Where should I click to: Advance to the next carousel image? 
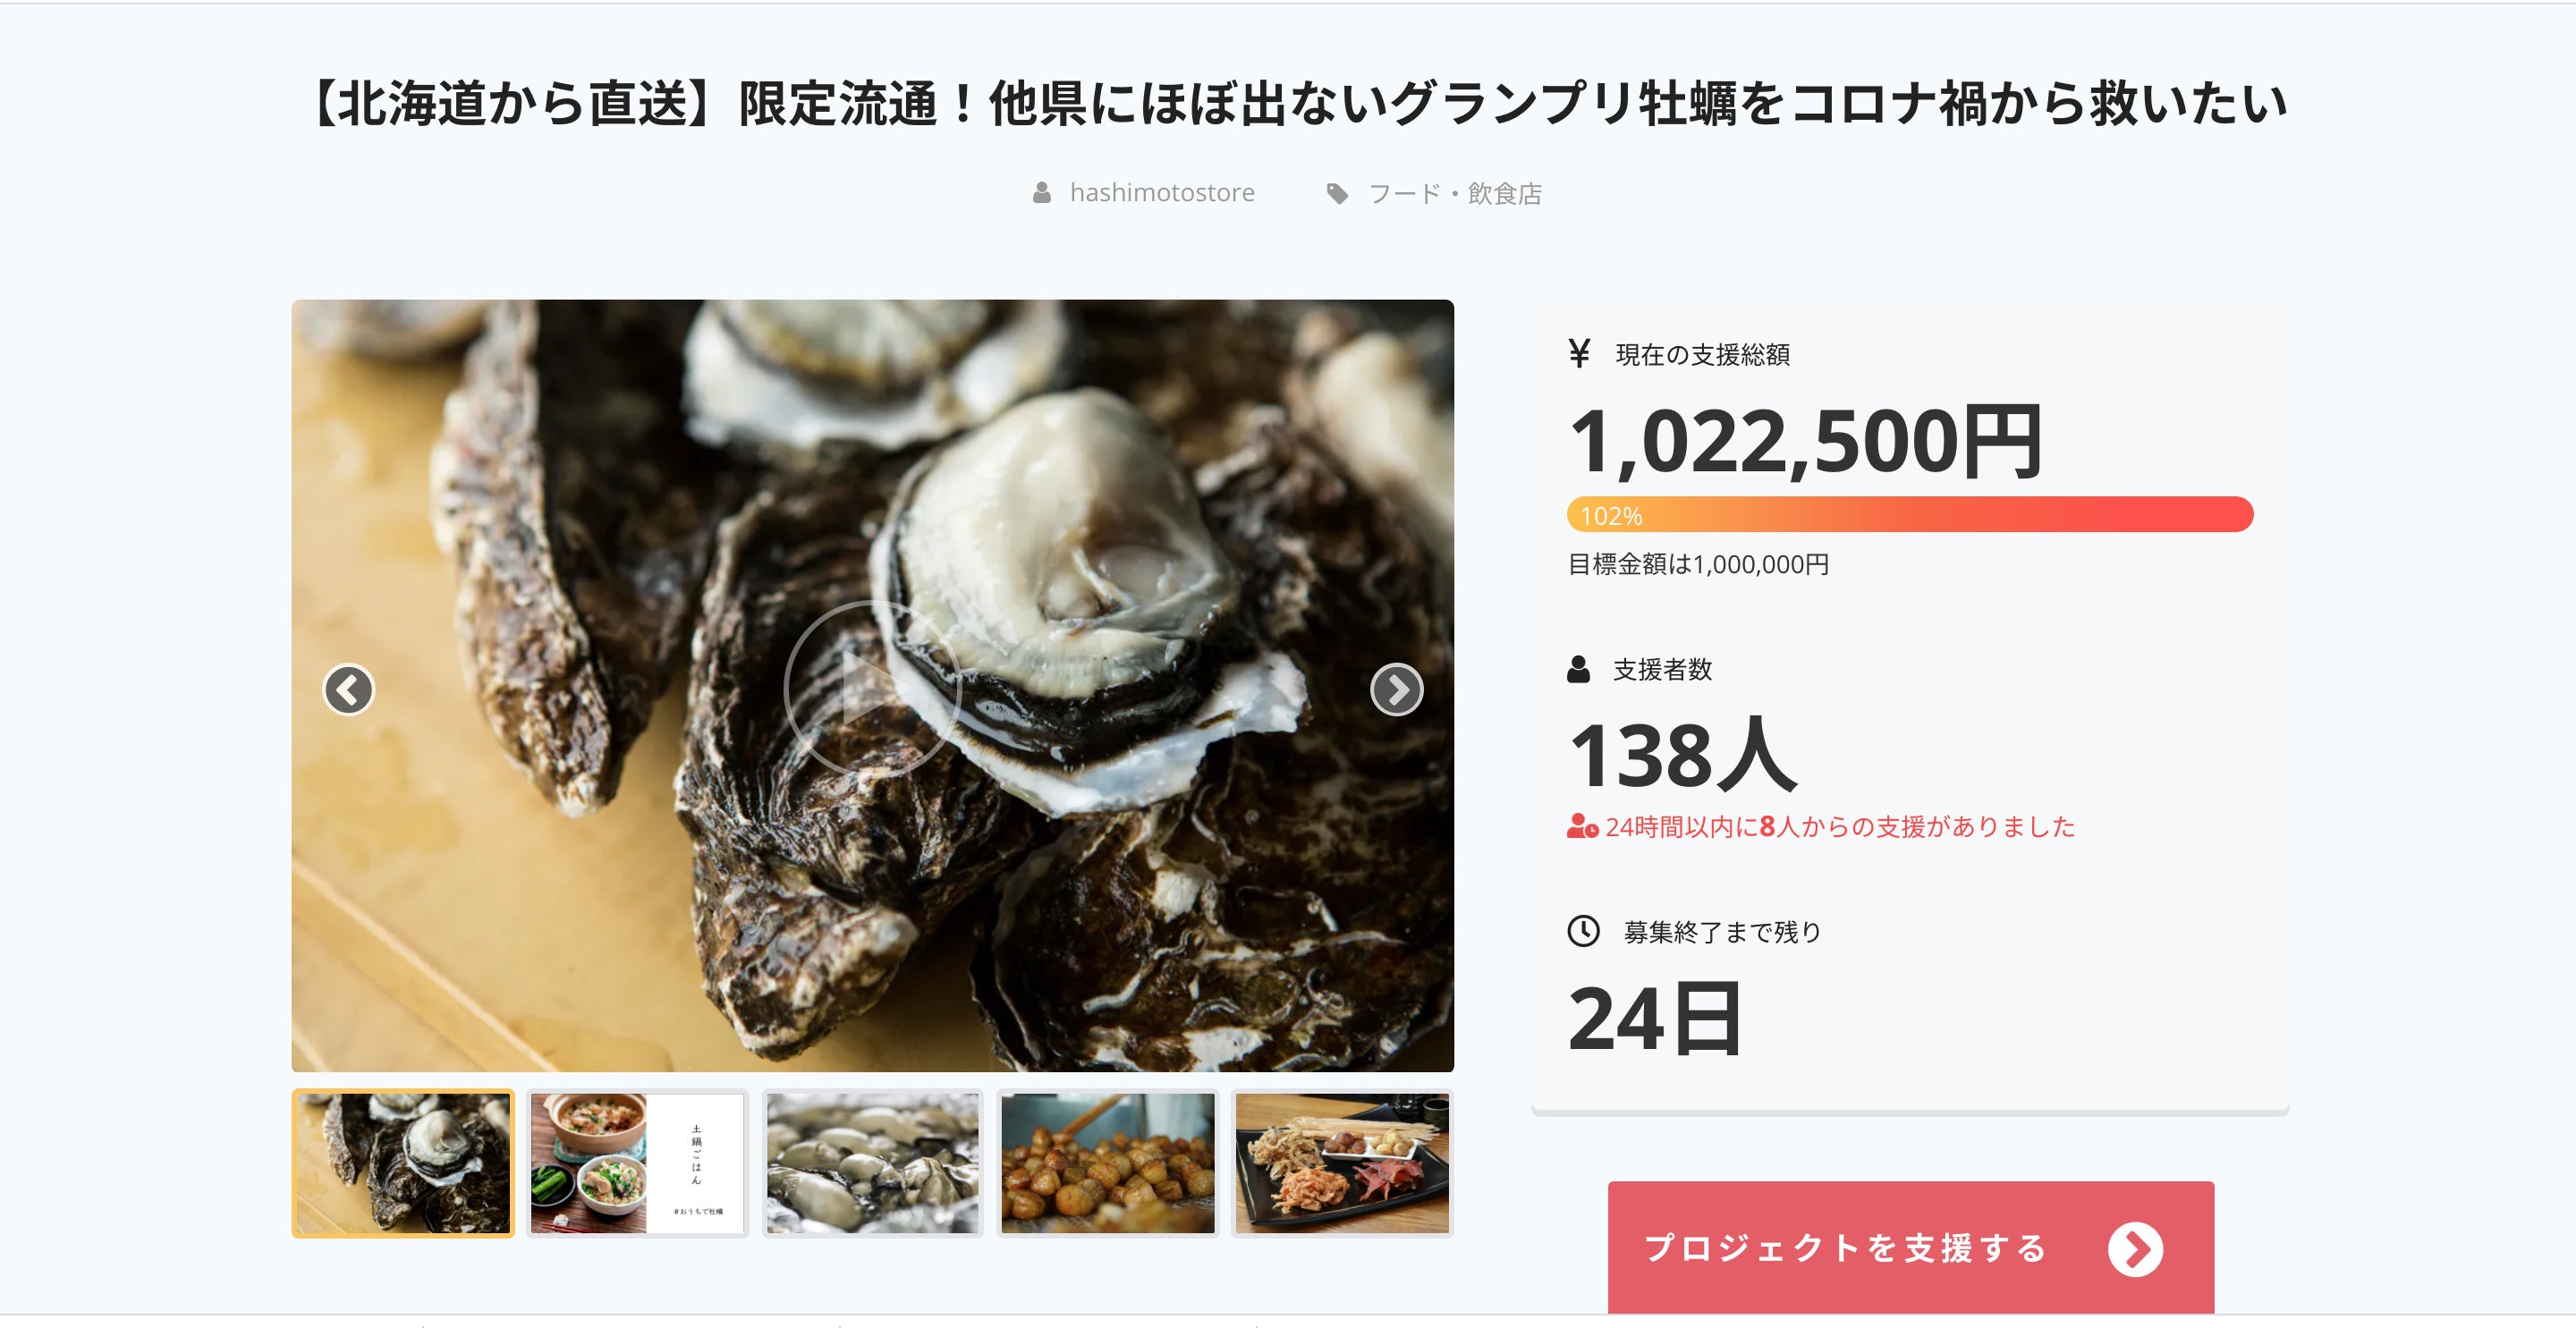pyautogui.click(x=1396, y=689)
